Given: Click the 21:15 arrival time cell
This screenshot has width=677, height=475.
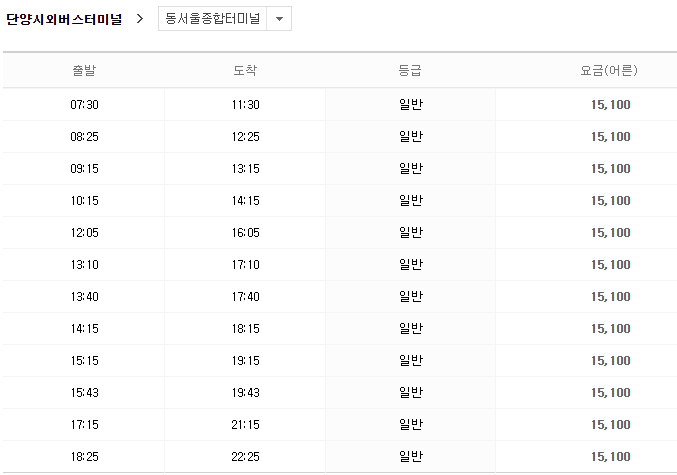Looking at the screenshot, I should coord(245,425).
